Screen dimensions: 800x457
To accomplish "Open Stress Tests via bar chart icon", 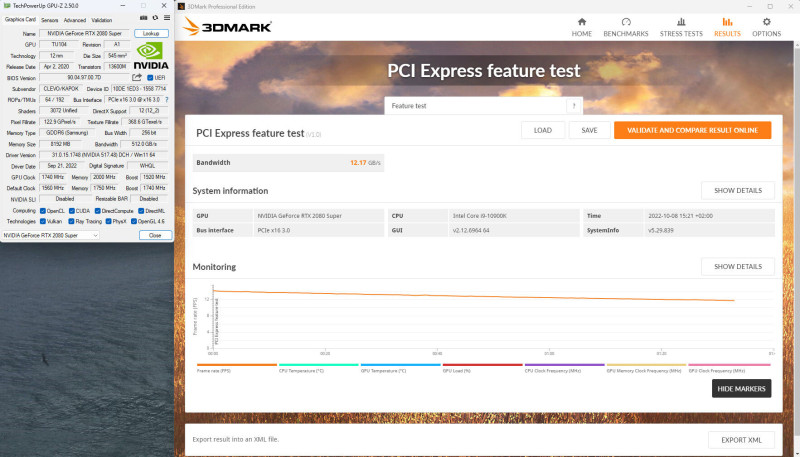I will [x=681, y=22].
